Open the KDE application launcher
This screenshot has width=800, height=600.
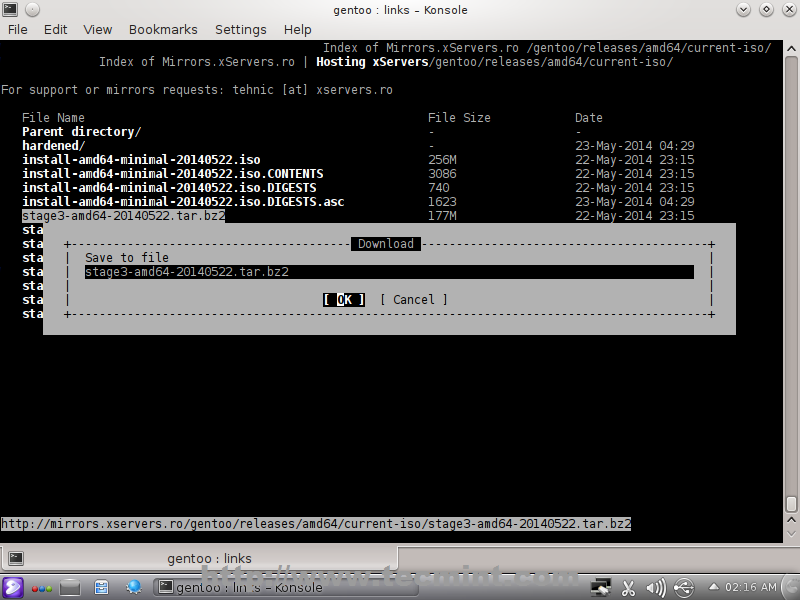[14, 587]
